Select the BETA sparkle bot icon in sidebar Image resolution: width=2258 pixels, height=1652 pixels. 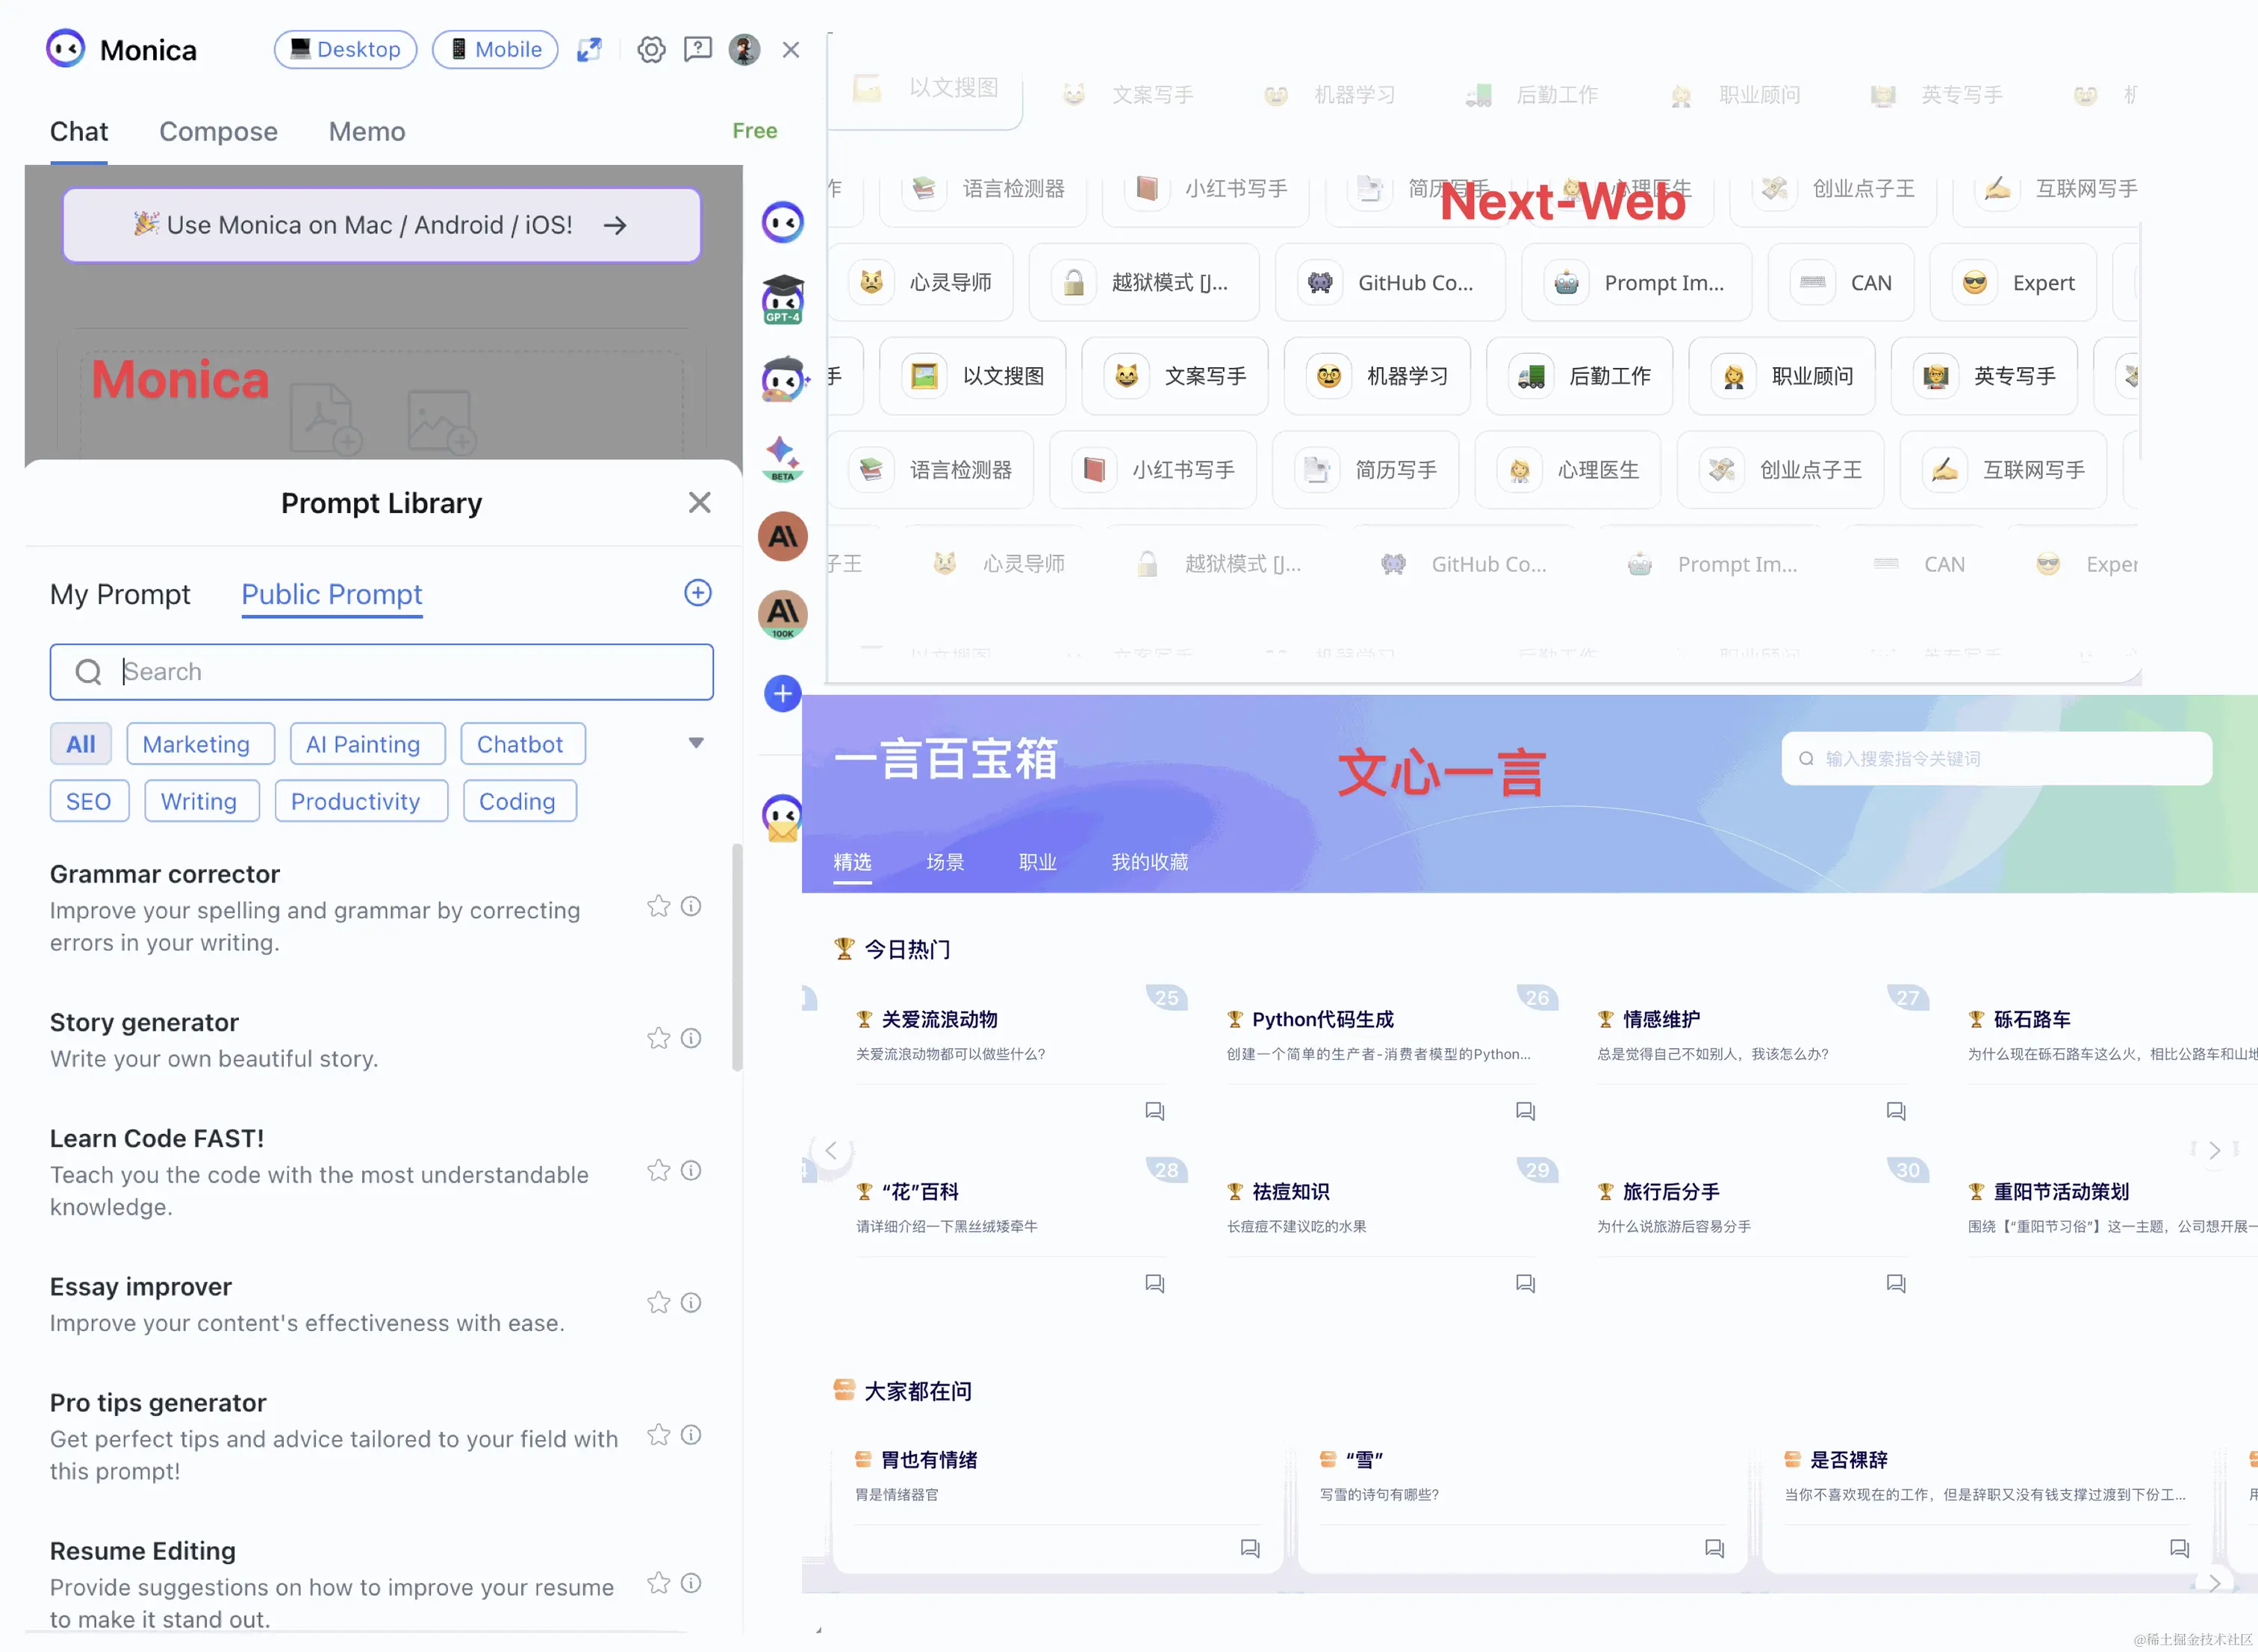pyautogui.click(x=783, y=458)
